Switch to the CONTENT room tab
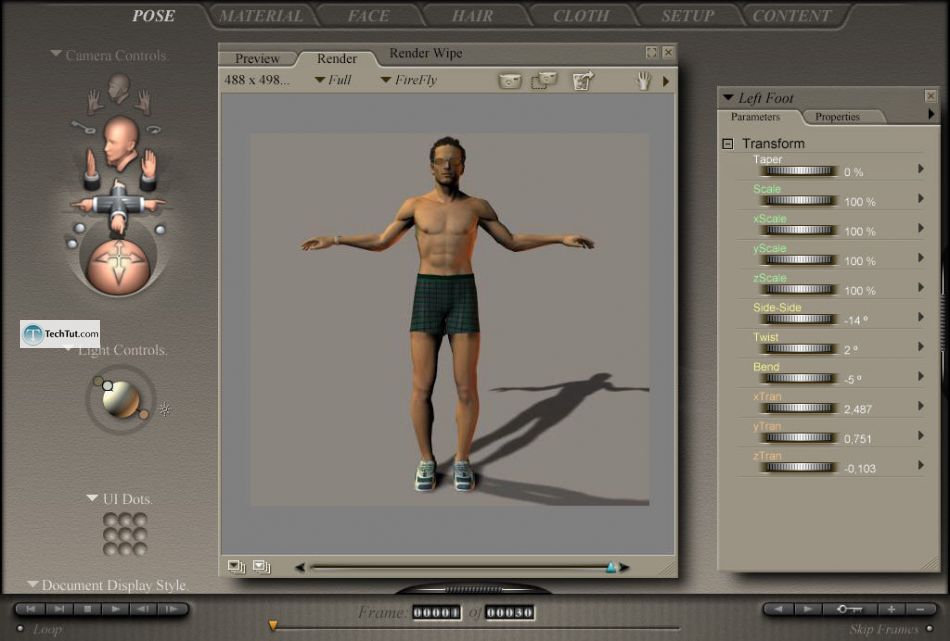 coord(792,16)
